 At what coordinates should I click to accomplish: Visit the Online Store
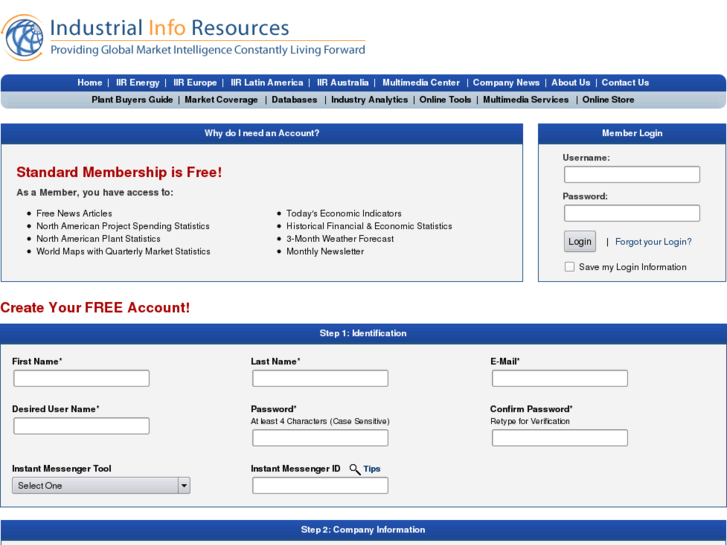[608, 100]
